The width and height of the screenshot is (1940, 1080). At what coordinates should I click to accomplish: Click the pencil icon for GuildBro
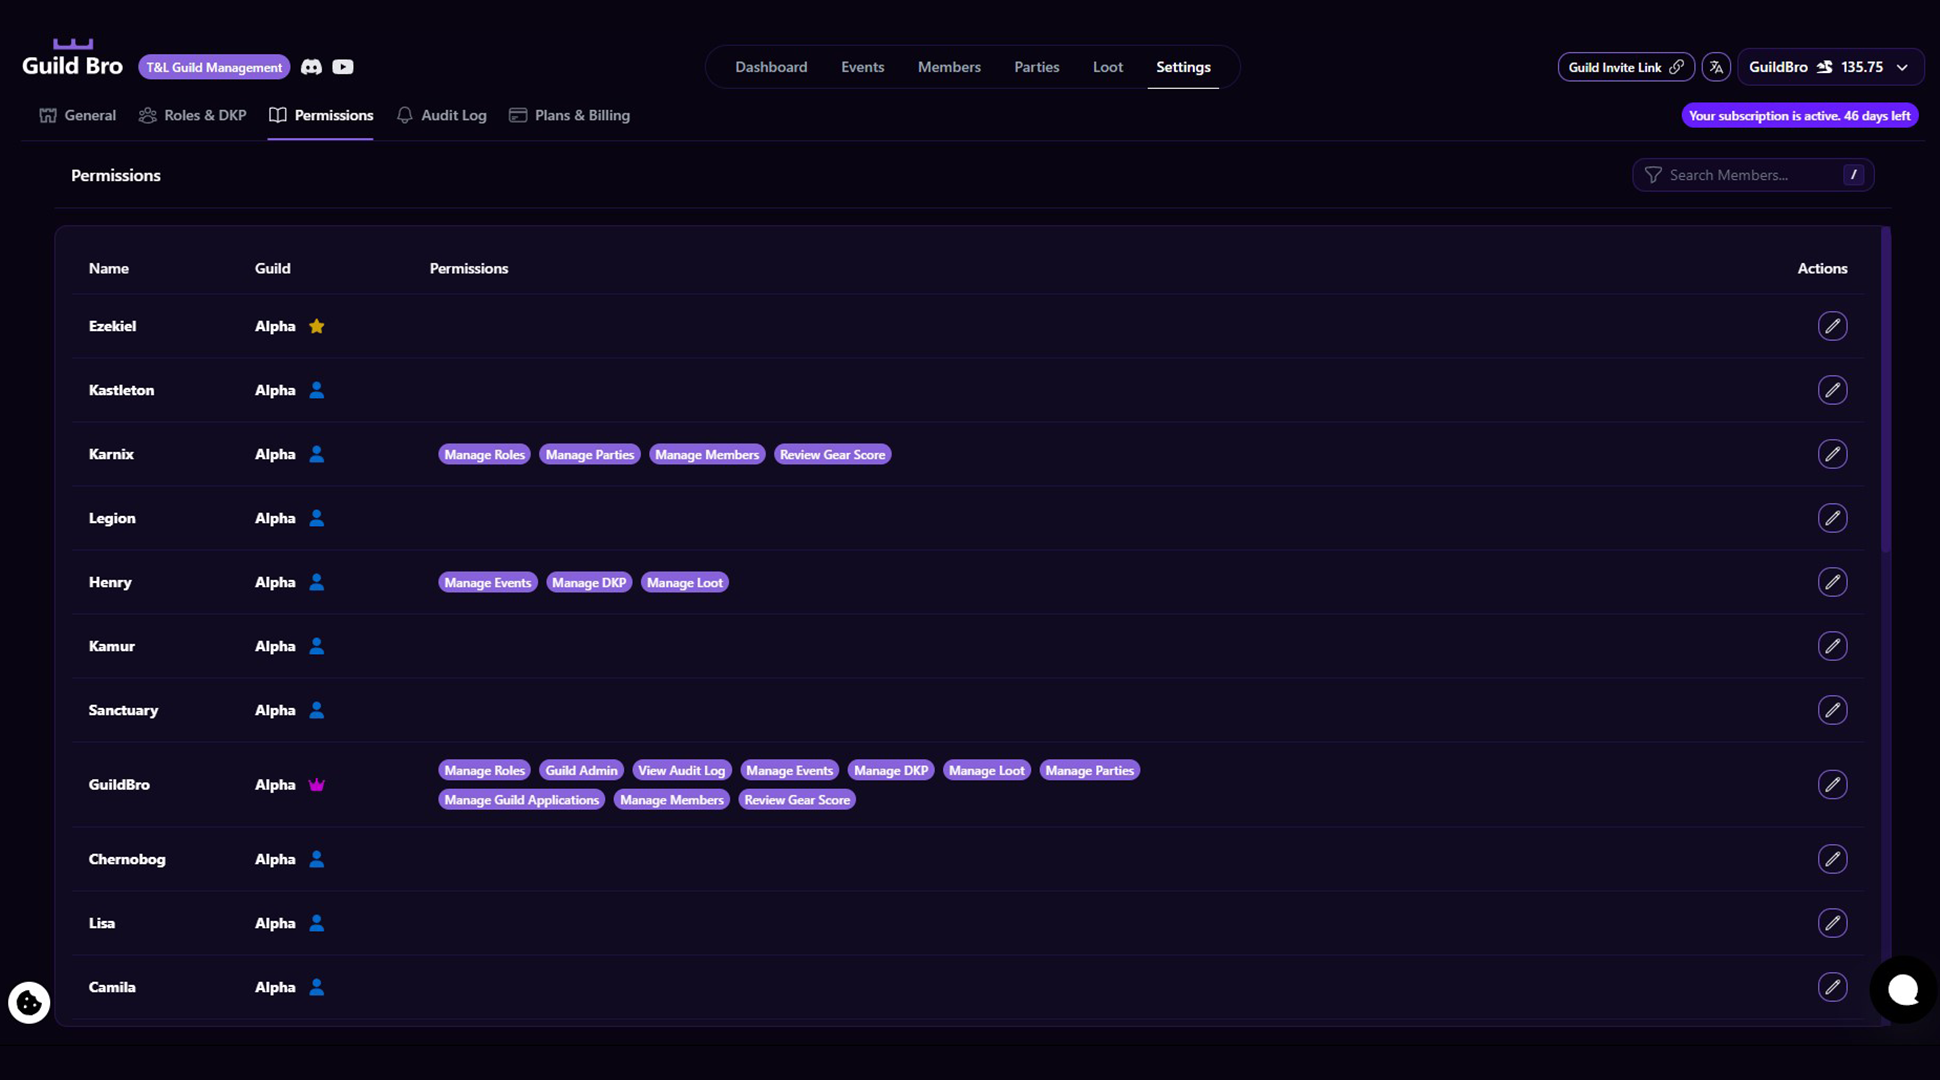(x=1832, y=785)
